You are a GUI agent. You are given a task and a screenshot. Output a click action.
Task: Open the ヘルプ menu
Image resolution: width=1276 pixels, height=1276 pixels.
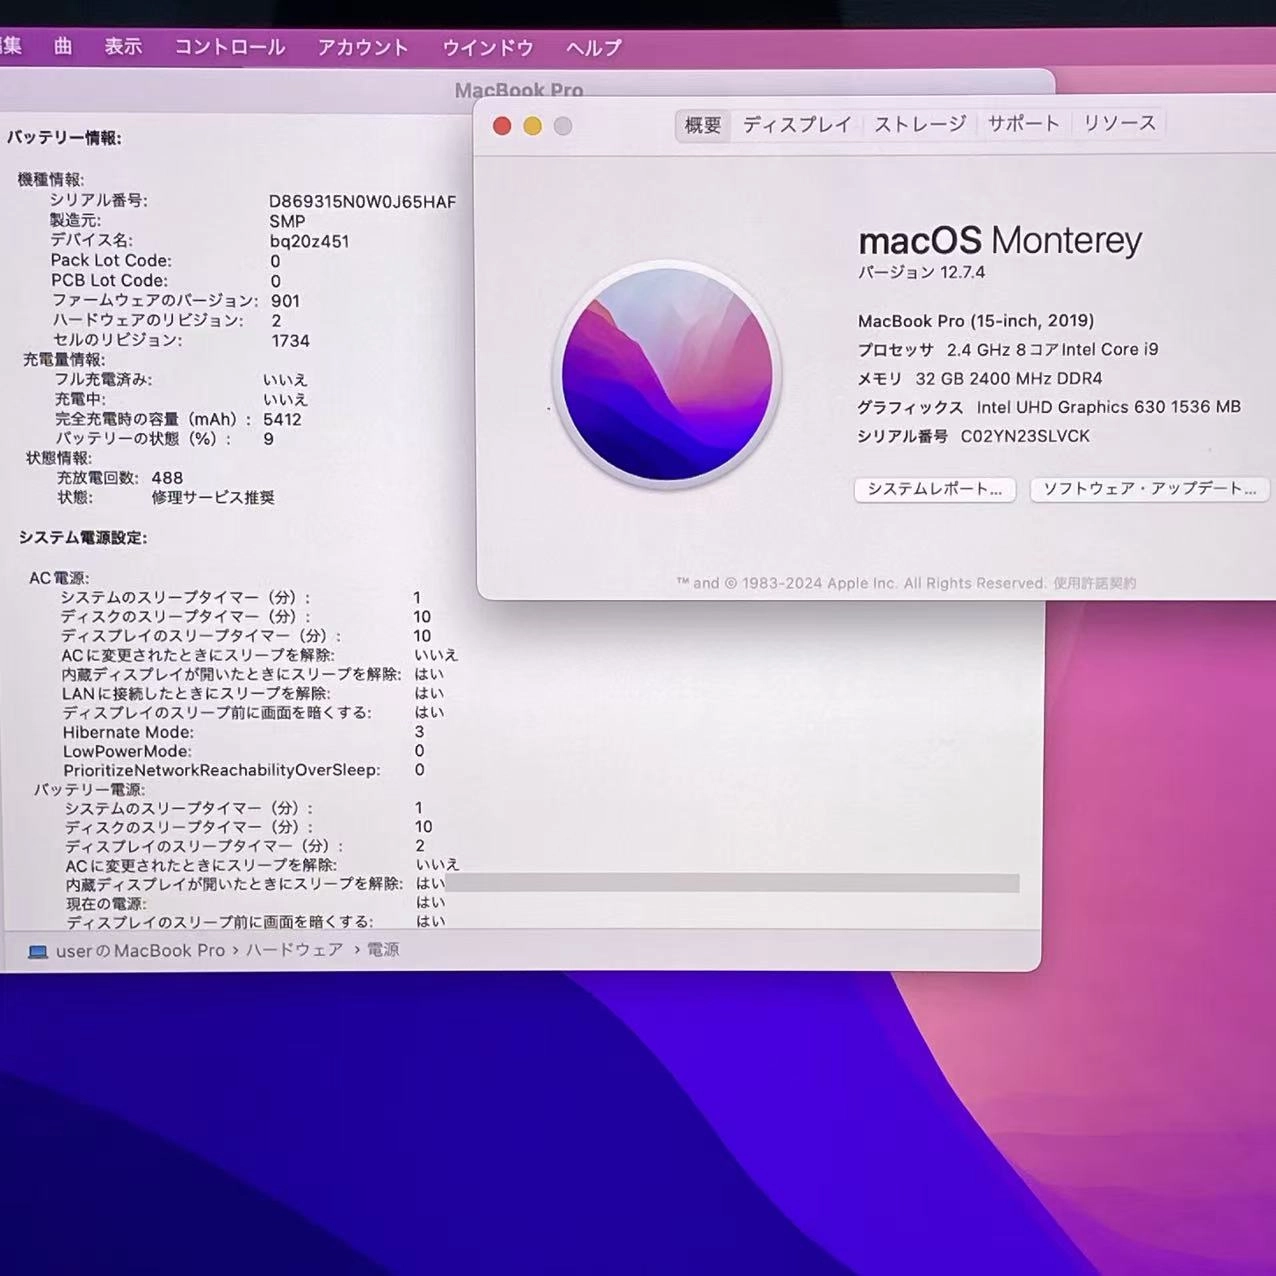(592, 47)
